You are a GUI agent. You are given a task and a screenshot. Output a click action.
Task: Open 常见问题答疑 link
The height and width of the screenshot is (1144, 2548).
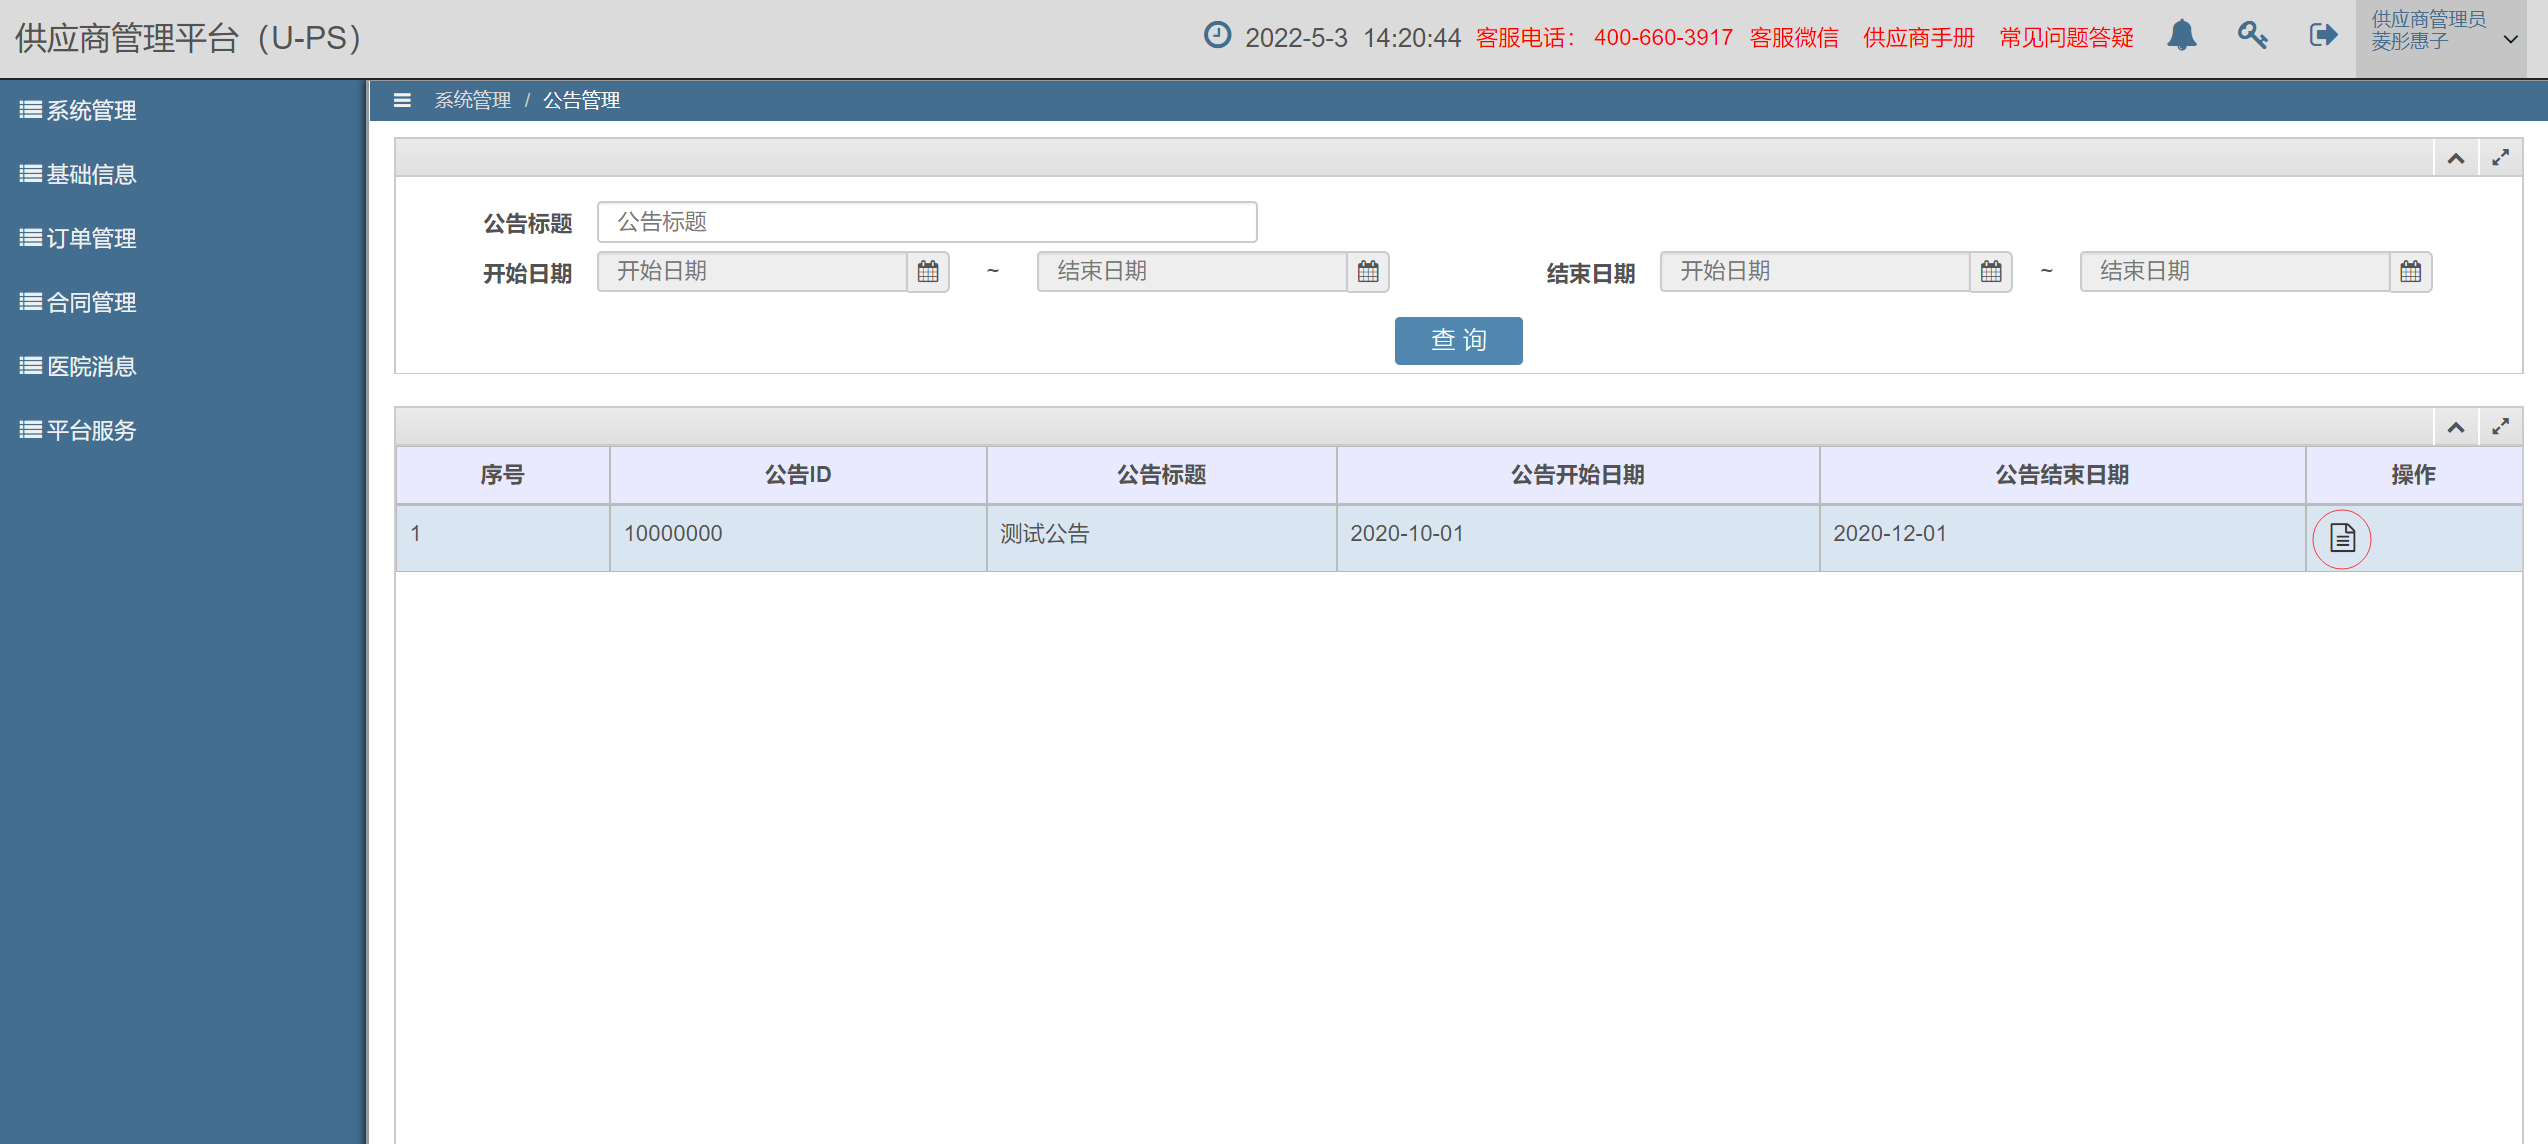[x=2066, y=38]
